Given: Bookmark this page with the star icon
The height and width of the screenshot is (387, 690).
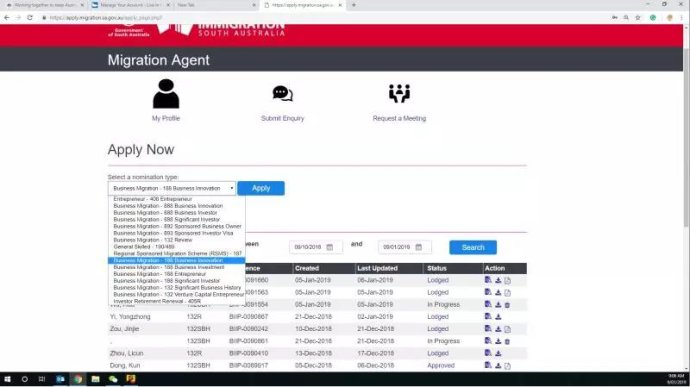Looking at the screenshot, I should click(638, 18).
